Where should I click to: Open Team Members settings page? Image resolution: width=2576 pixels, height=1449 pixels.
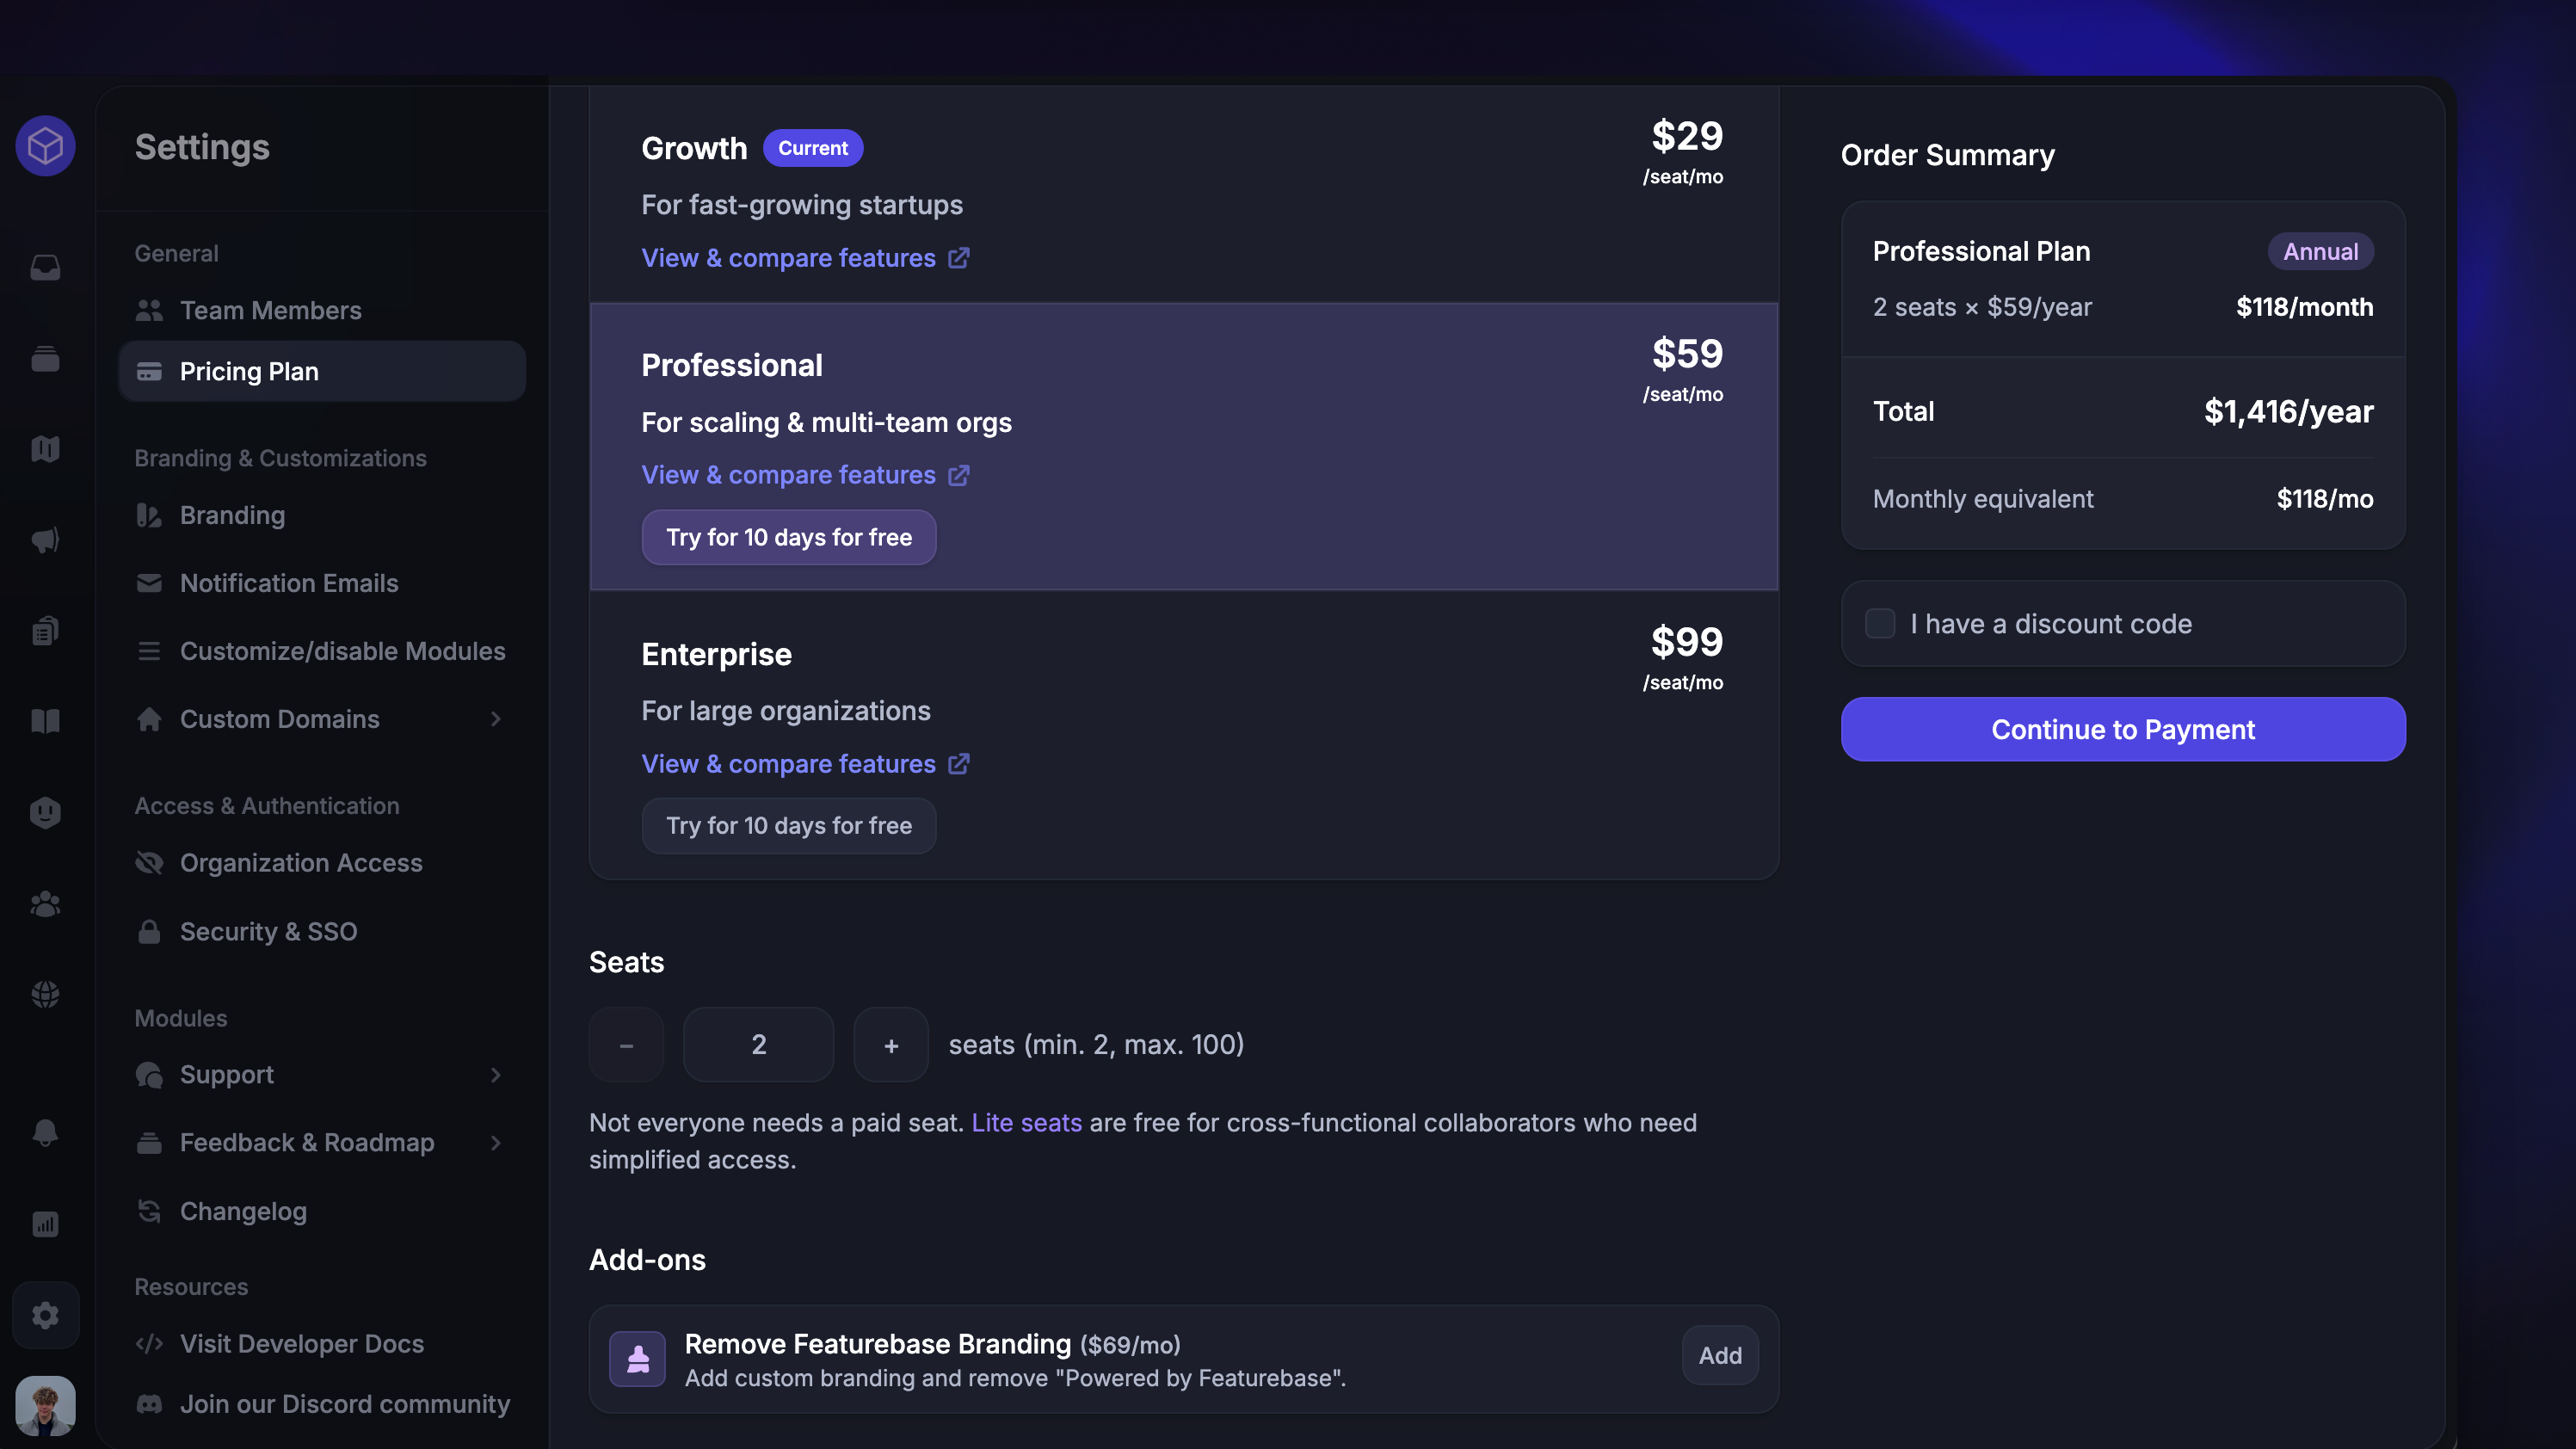(x=270, y=310)
